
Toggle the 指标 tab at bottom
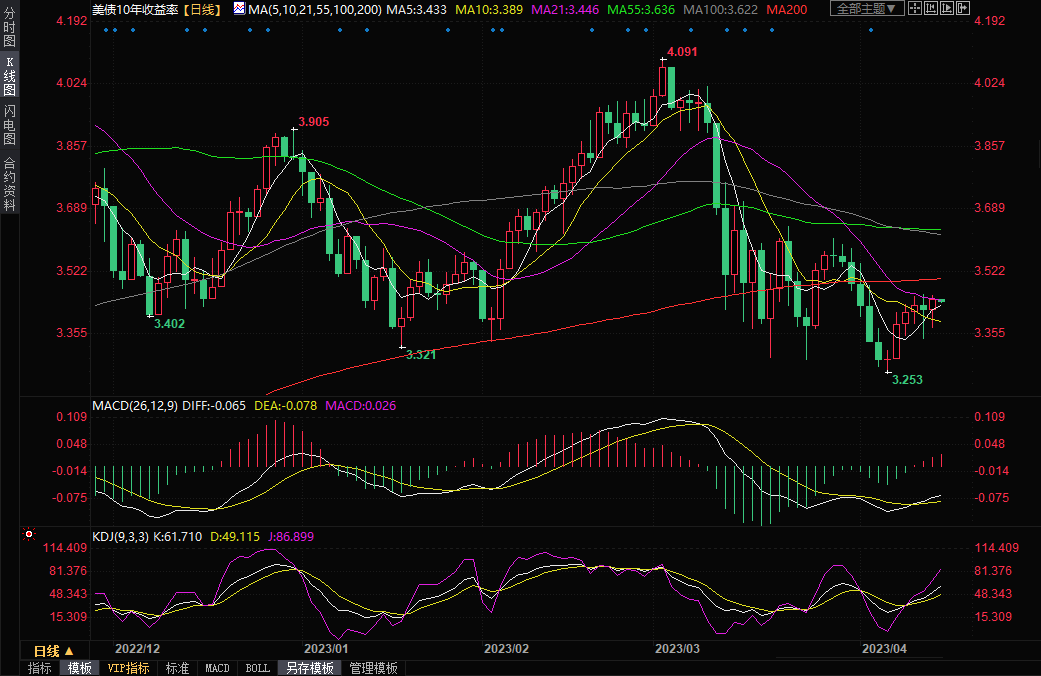click(40, 668)
